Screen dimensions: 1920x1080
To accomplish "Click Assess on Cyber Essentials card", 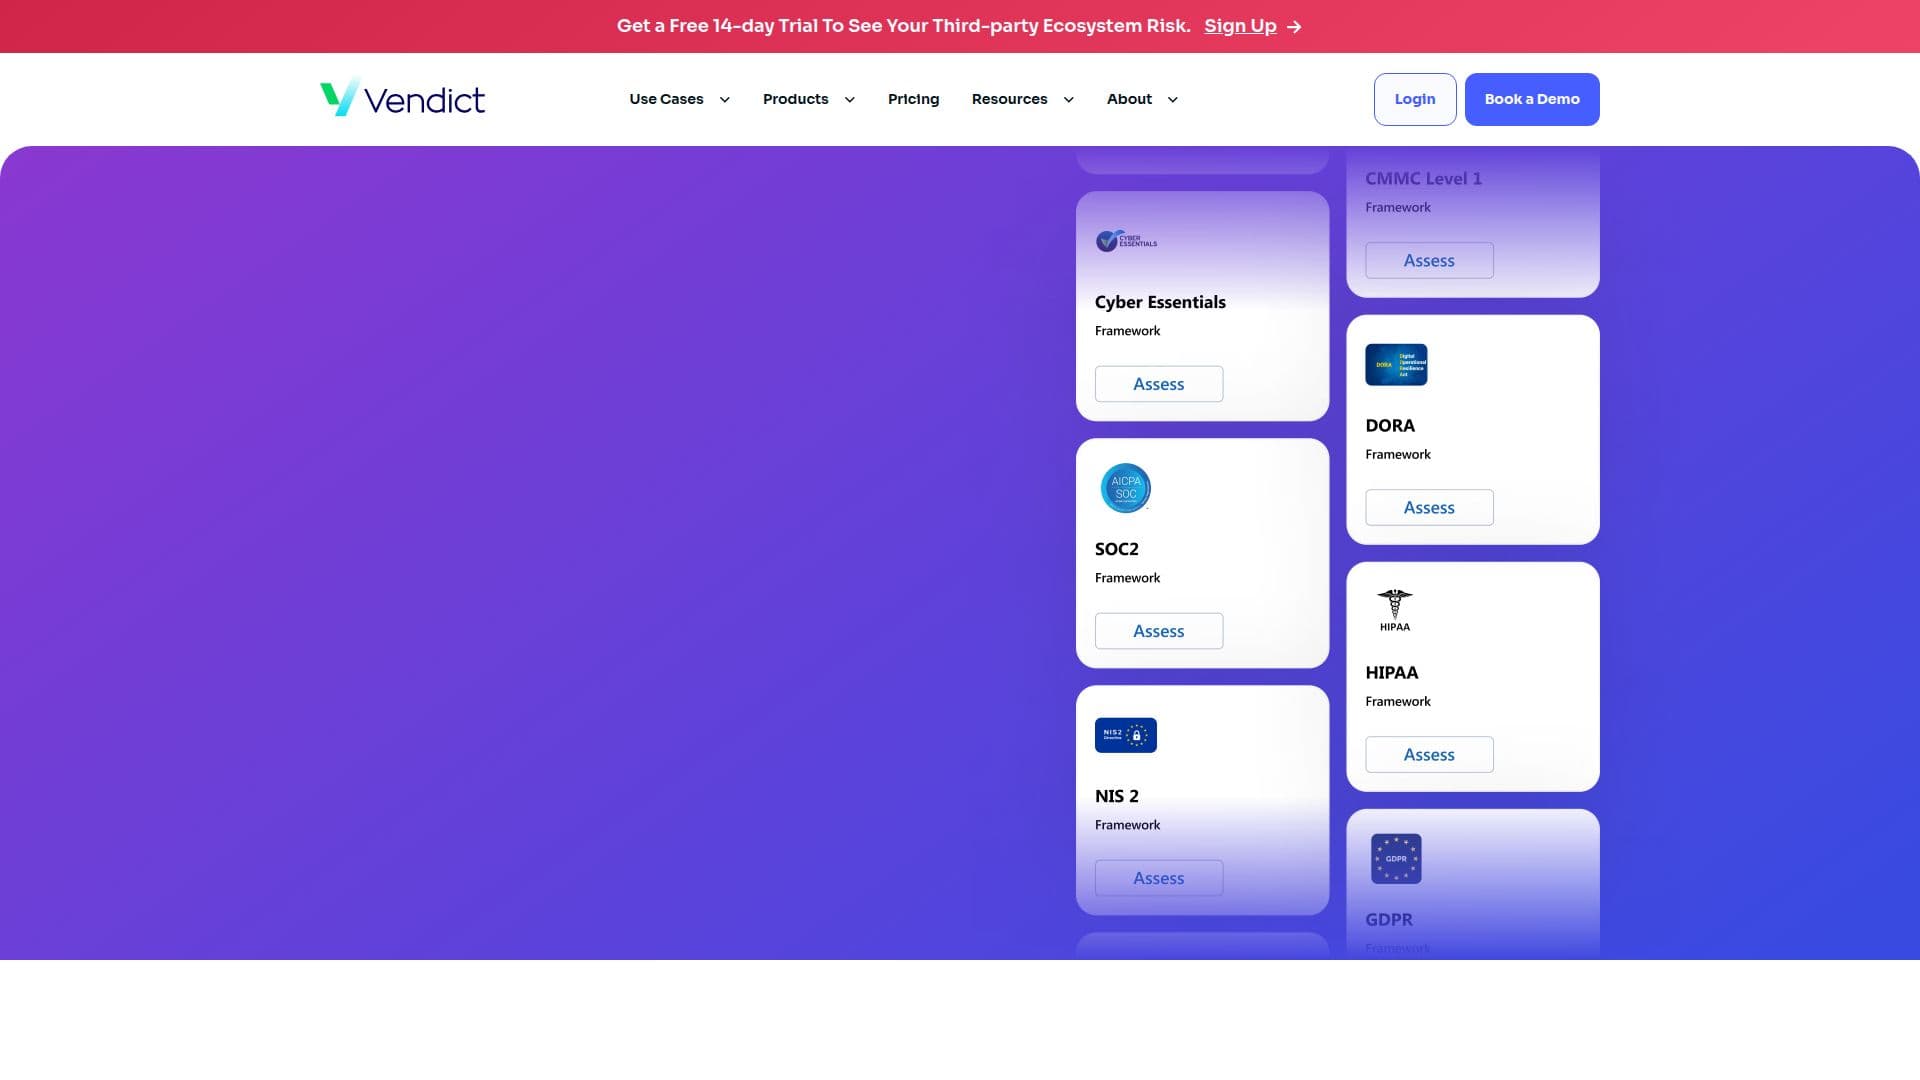I will [x=1159, y=384].
